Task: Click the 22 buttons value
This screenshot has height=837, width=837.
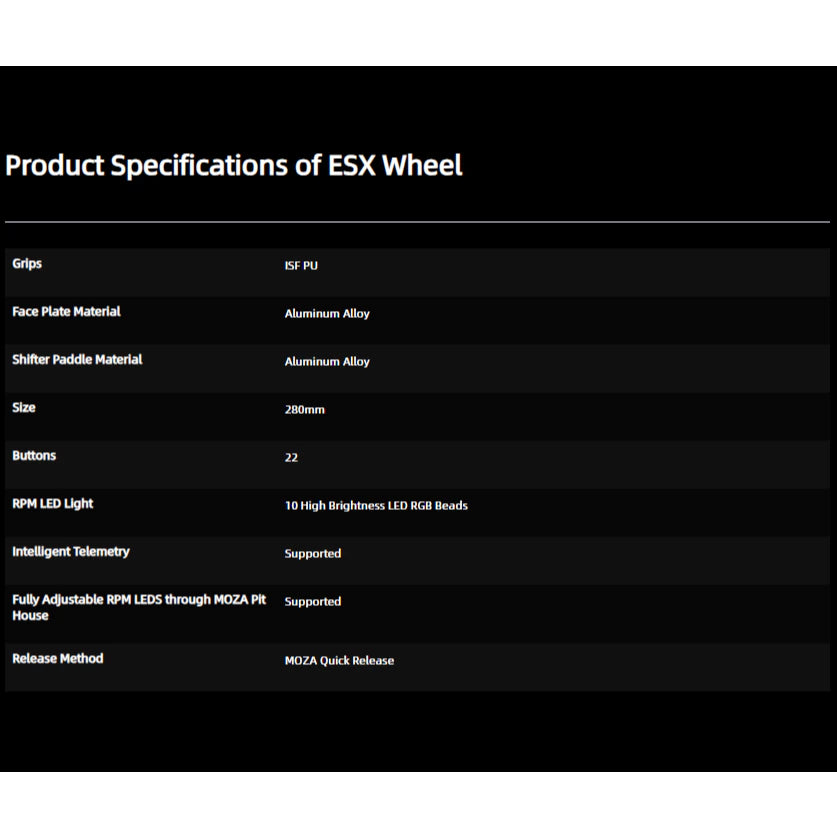Action: click(291, 458)
